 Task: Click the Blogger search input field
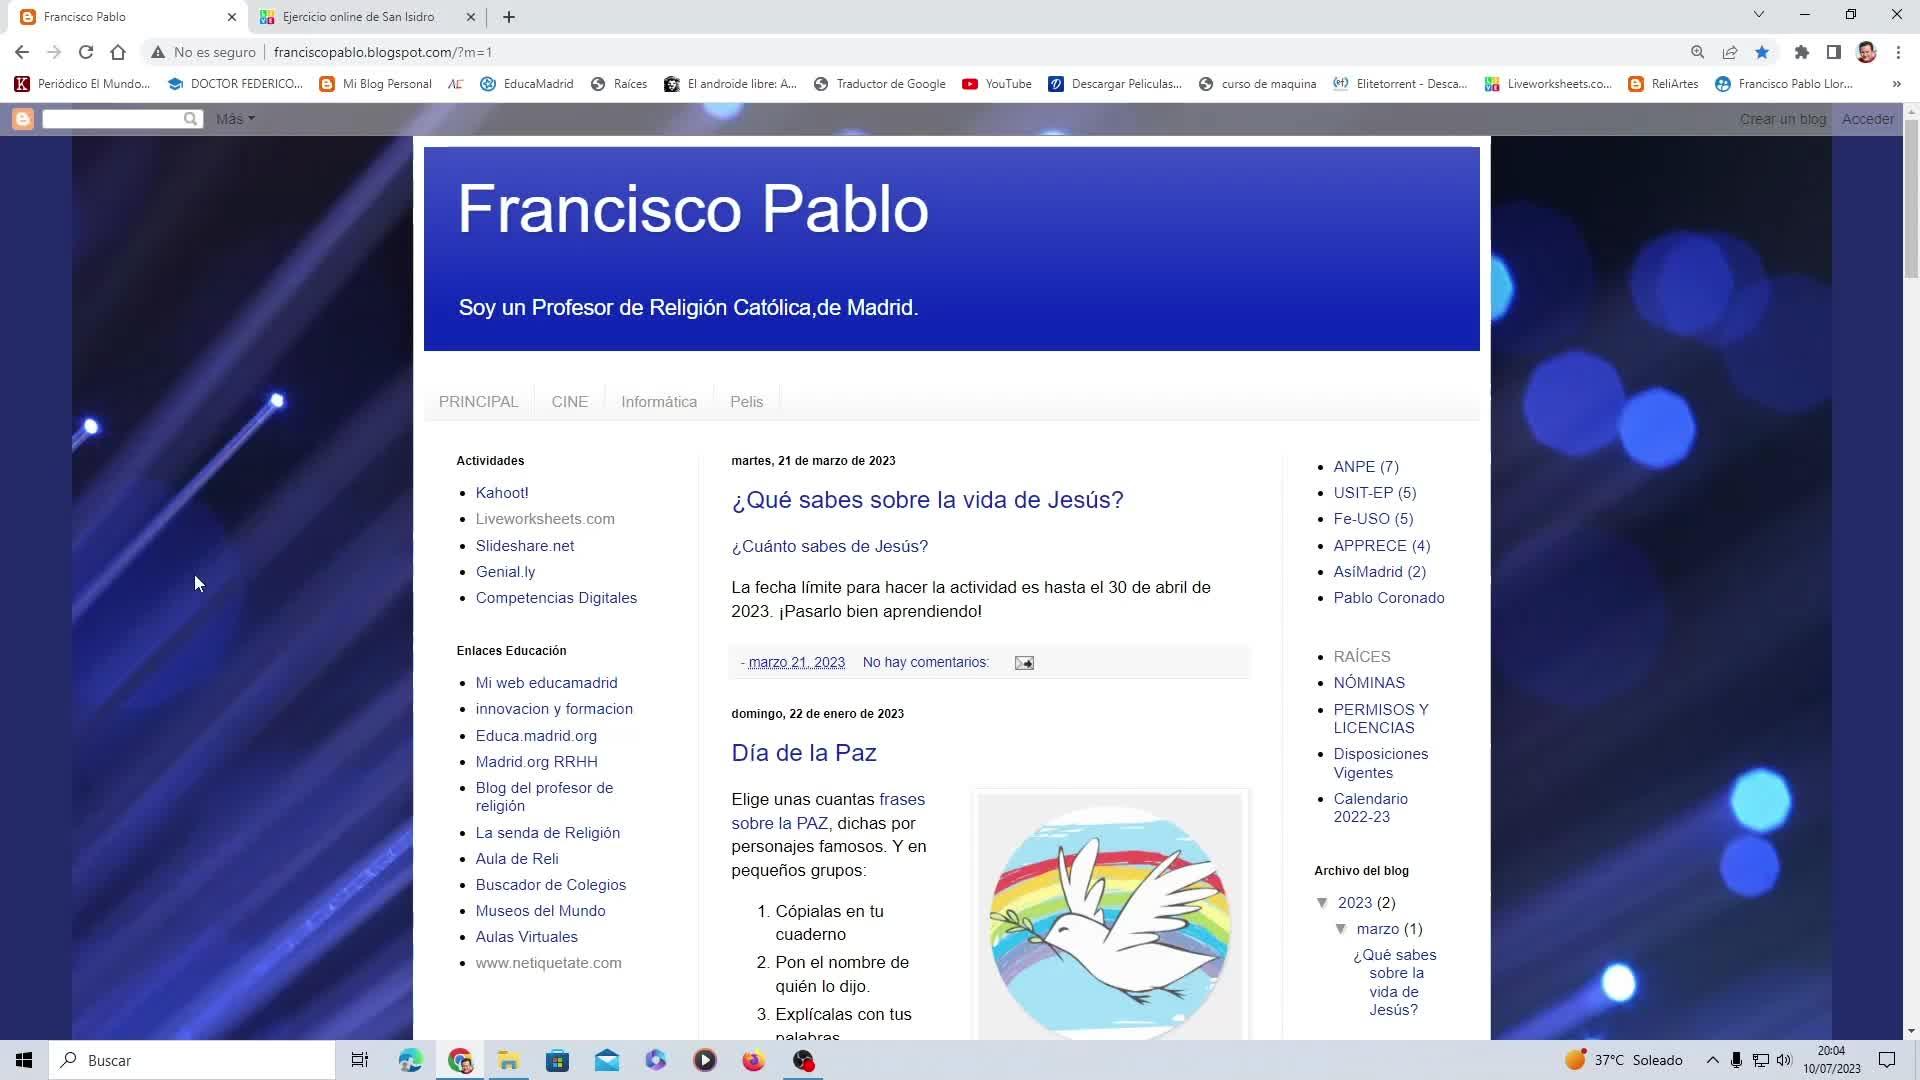pos(112,119)
